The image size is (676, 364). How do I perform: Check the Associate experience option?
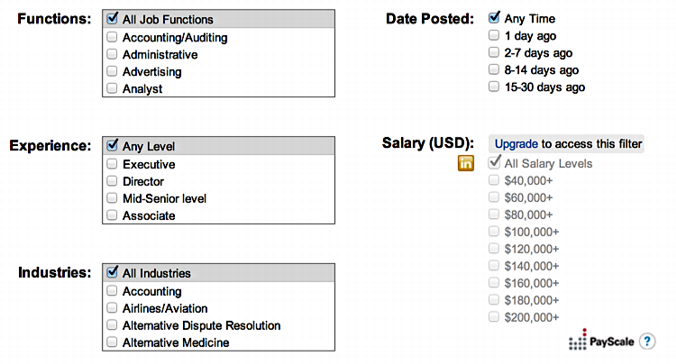tap(112, 215)
